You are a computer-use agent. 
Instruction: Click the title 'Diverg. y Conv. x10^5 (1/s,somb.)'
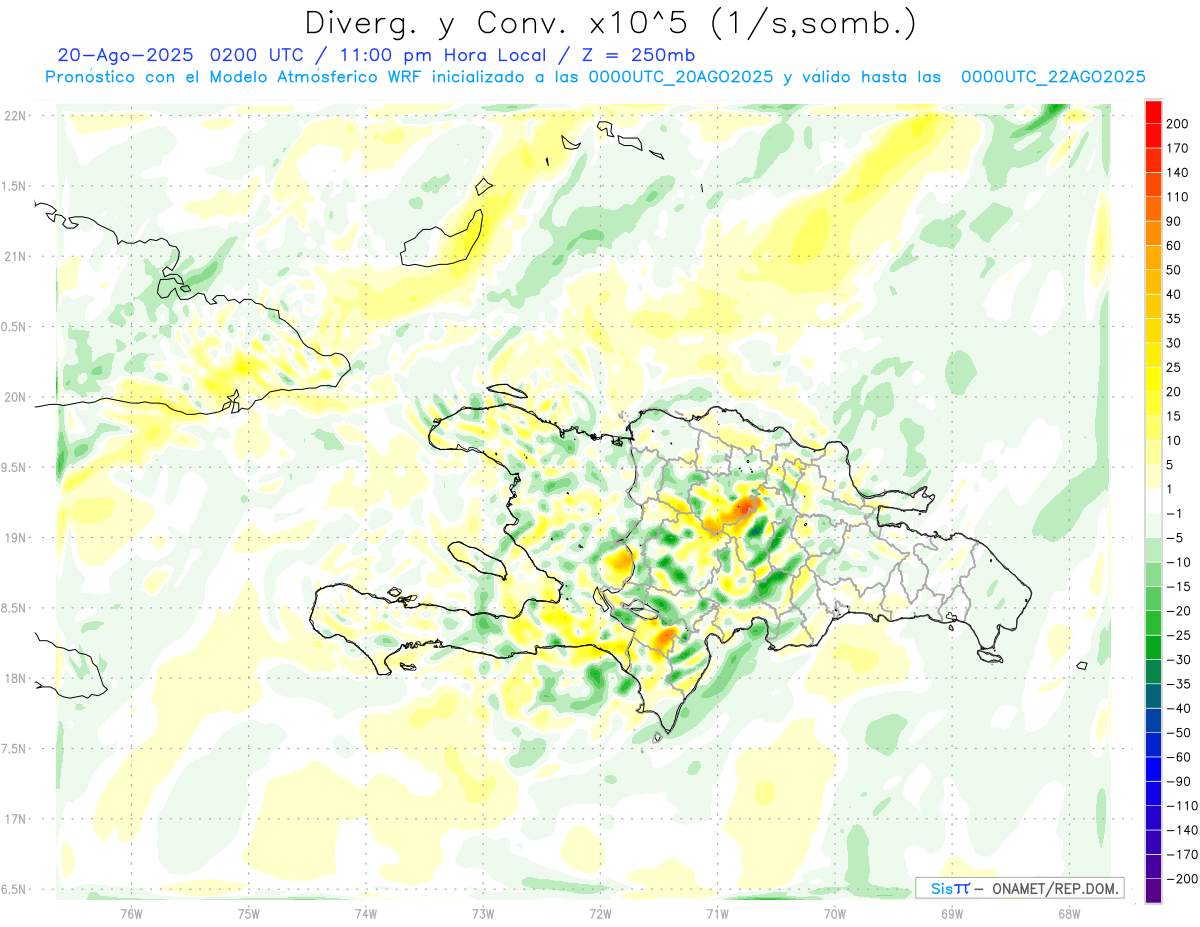(x=609, y=23)
